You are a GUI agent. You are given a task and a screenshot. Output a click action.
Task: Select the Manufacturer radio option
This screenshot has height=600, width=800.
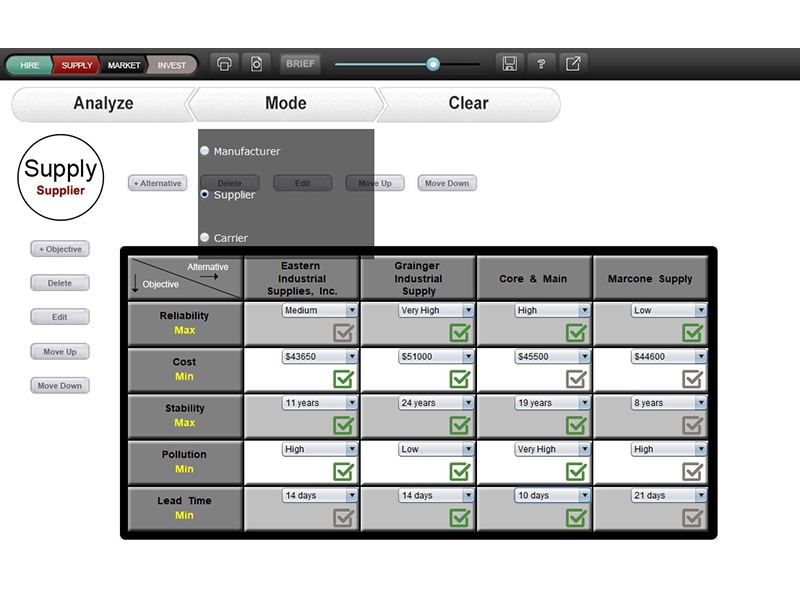205,151
